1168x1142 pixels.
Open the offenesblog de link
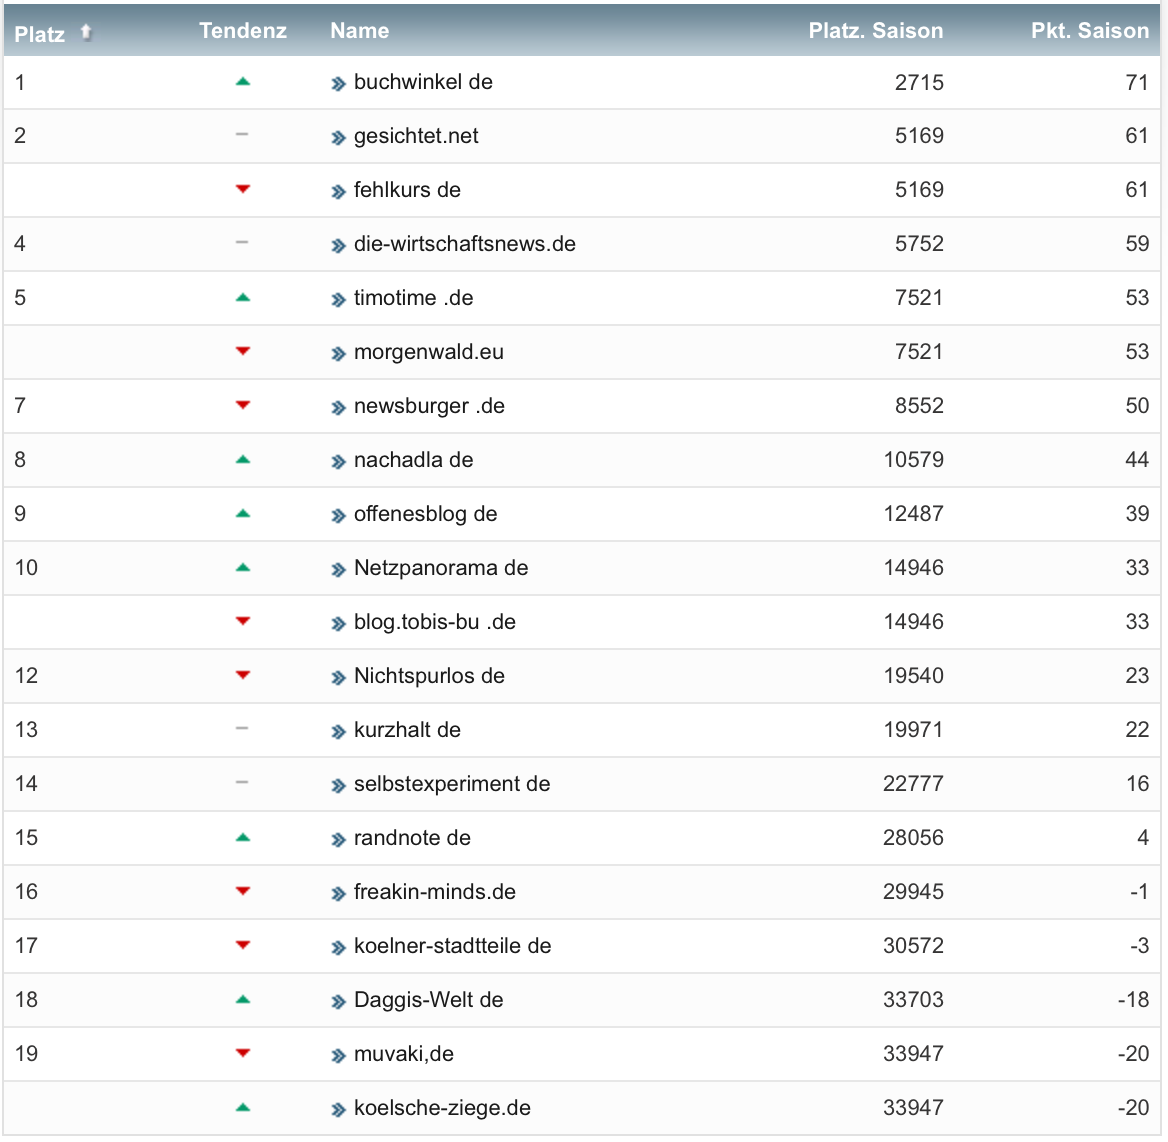coord(425,514)
